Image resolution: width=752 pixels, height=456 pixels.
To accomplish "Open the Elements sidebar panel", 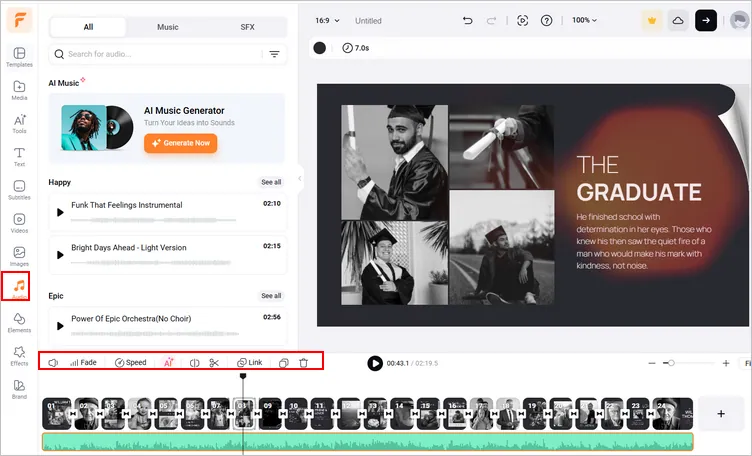I will [x=19, y=323].
